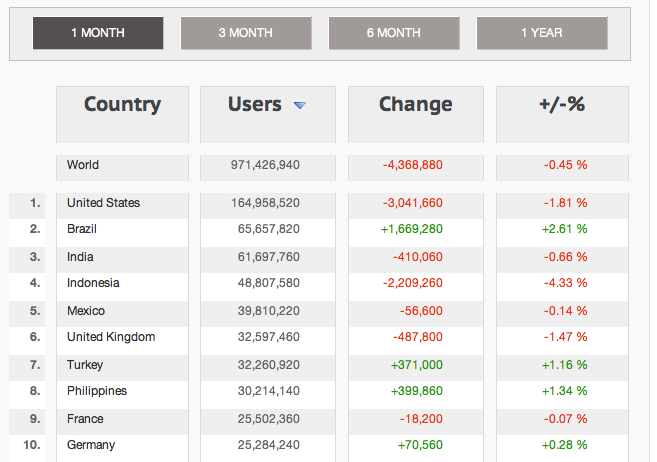The width and height of the screenshot is (657, 462).
Task: Click World users value 971,426,940
Action: (x=265, y=165)
